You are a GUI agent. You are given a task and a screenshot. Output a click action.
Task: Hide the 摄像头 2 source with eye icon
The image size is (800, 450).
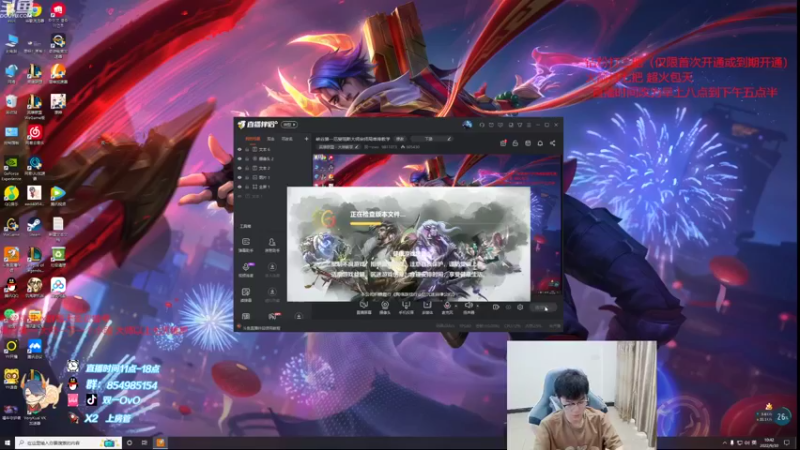tap(240, 159)
